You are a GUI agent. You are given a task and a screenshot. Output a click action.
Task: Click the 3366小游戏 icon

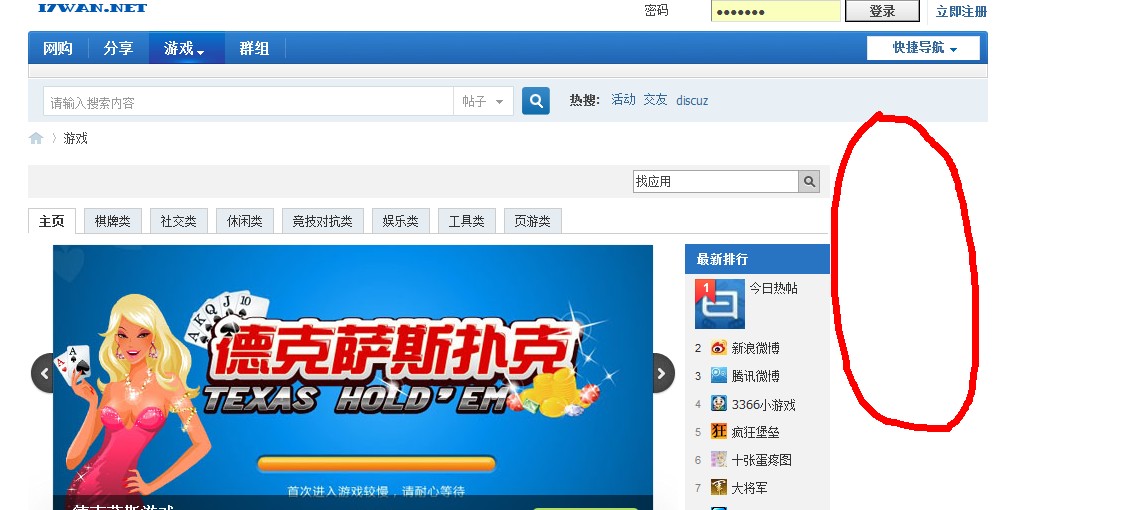point(718,404)
